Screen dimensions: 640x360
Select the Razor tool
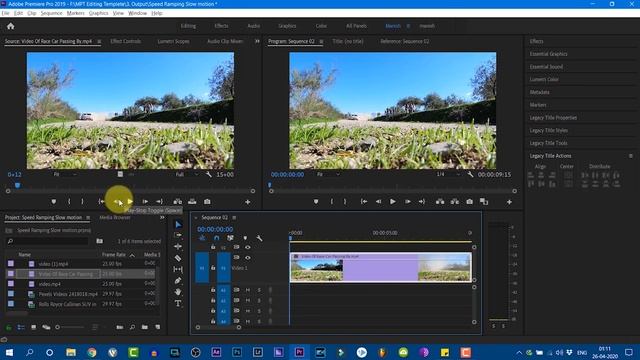click(x=178, y=258)
